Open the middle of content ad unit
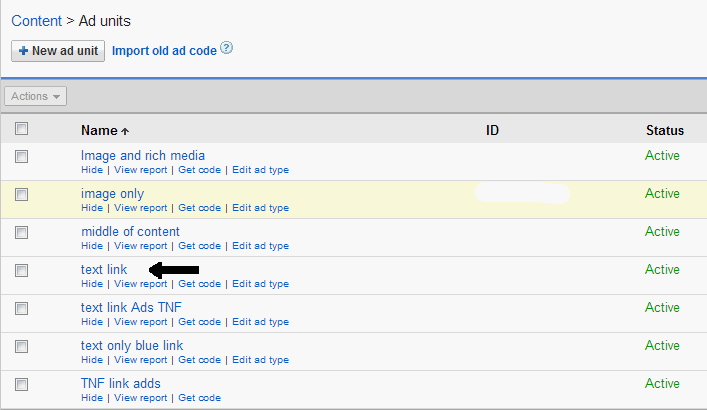Image resolution: width=707 pixels, height=410 pixels. coord(130,231)
